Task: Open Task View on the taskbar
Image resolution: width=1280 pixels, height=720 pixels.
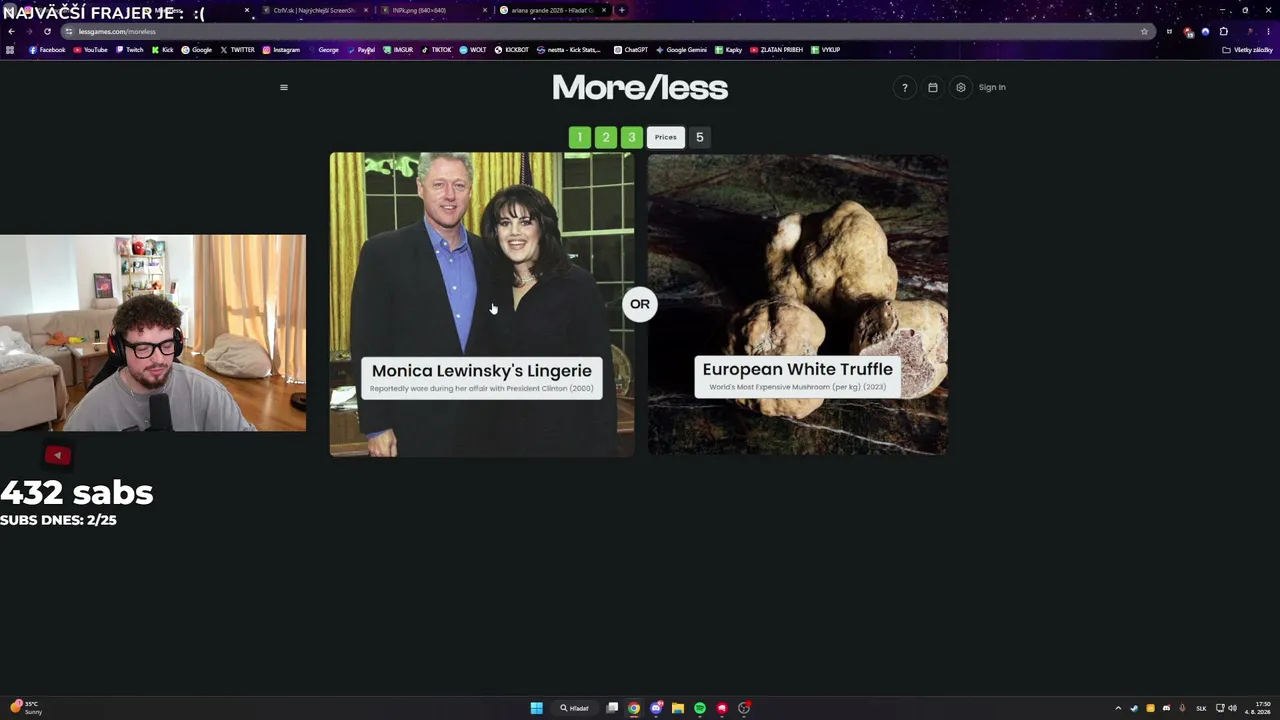Action: pyautogui.click(x=612, y=708)
